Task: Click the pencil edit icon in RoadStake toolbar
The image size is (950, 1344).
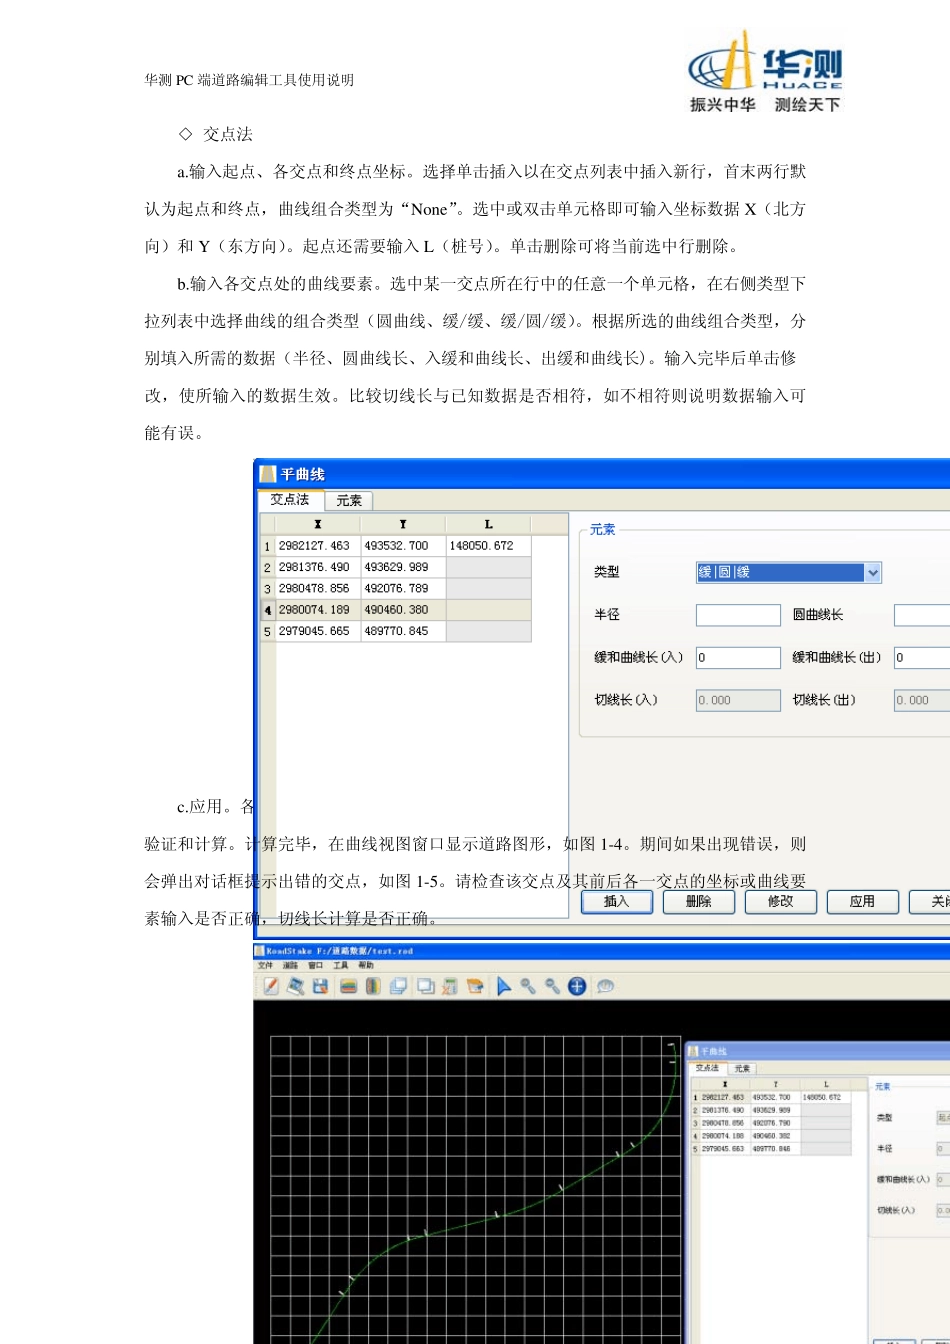Action: 270,986
